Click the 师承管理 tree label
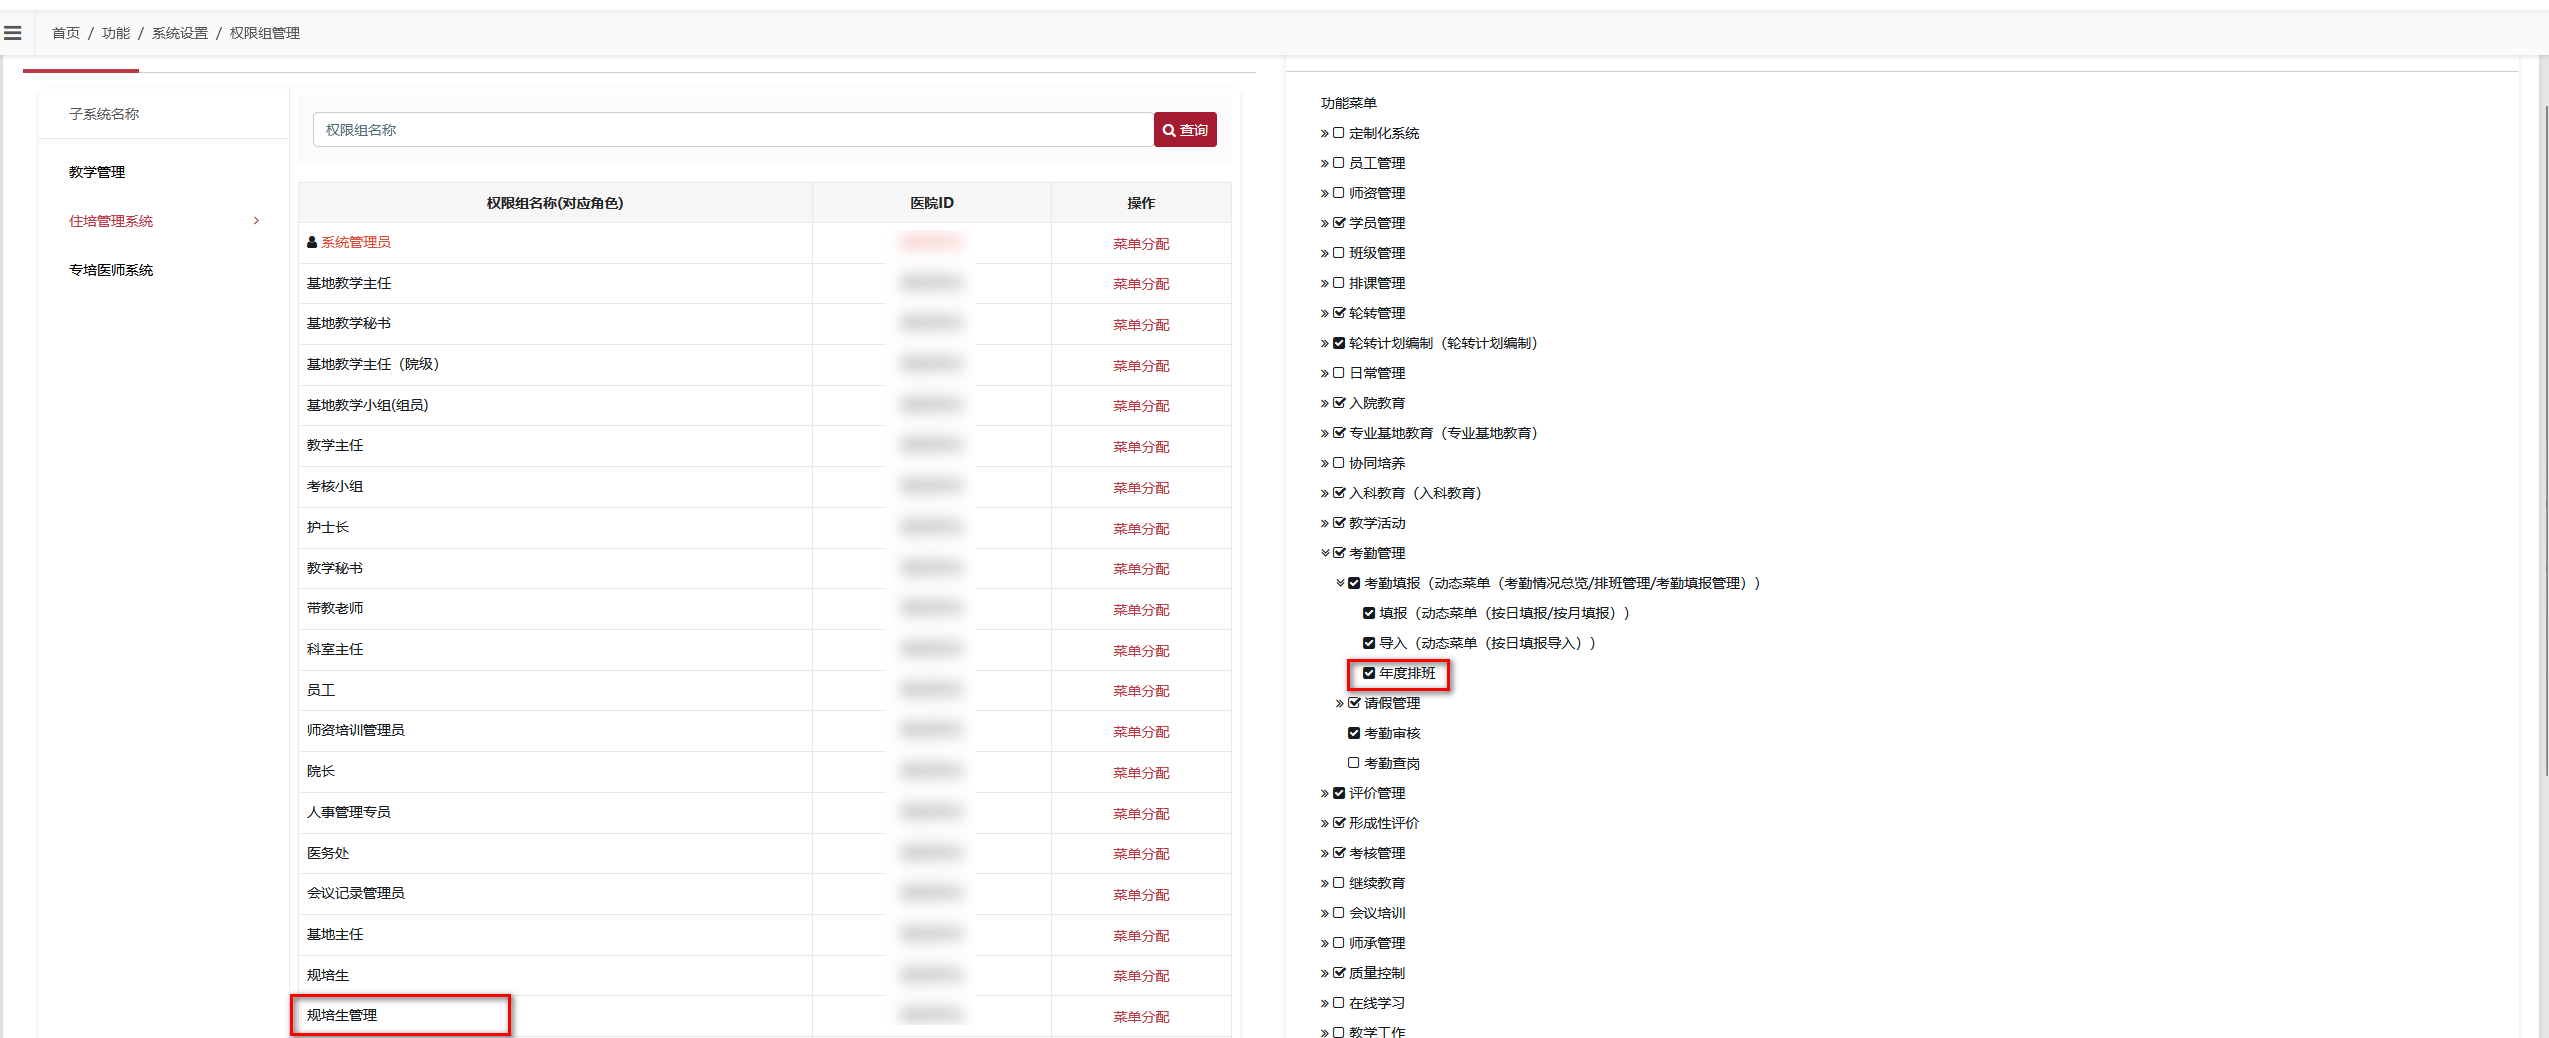 (1377, 943)
